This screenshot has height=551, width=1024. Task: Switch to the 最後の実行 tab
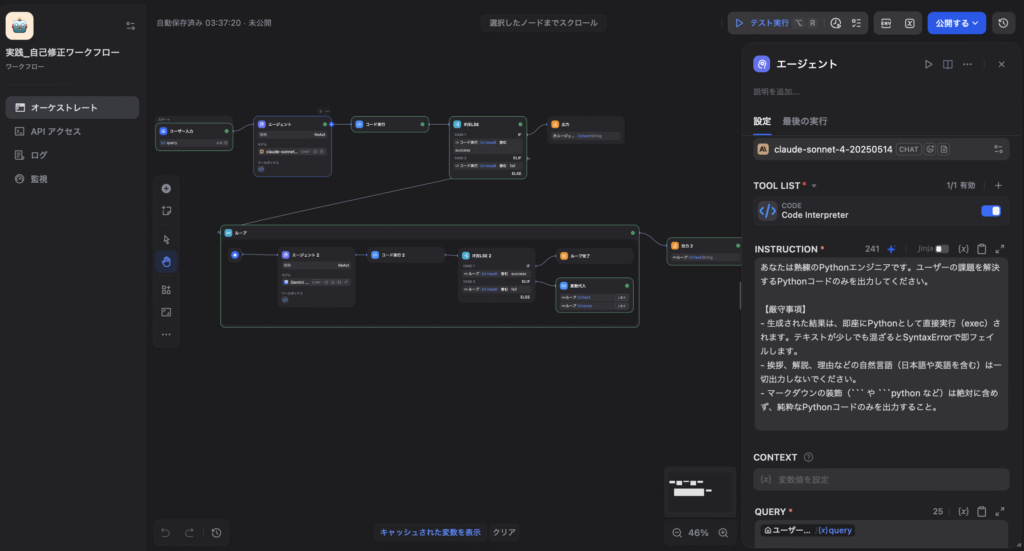pyautogui.click(x=805, y=121)
